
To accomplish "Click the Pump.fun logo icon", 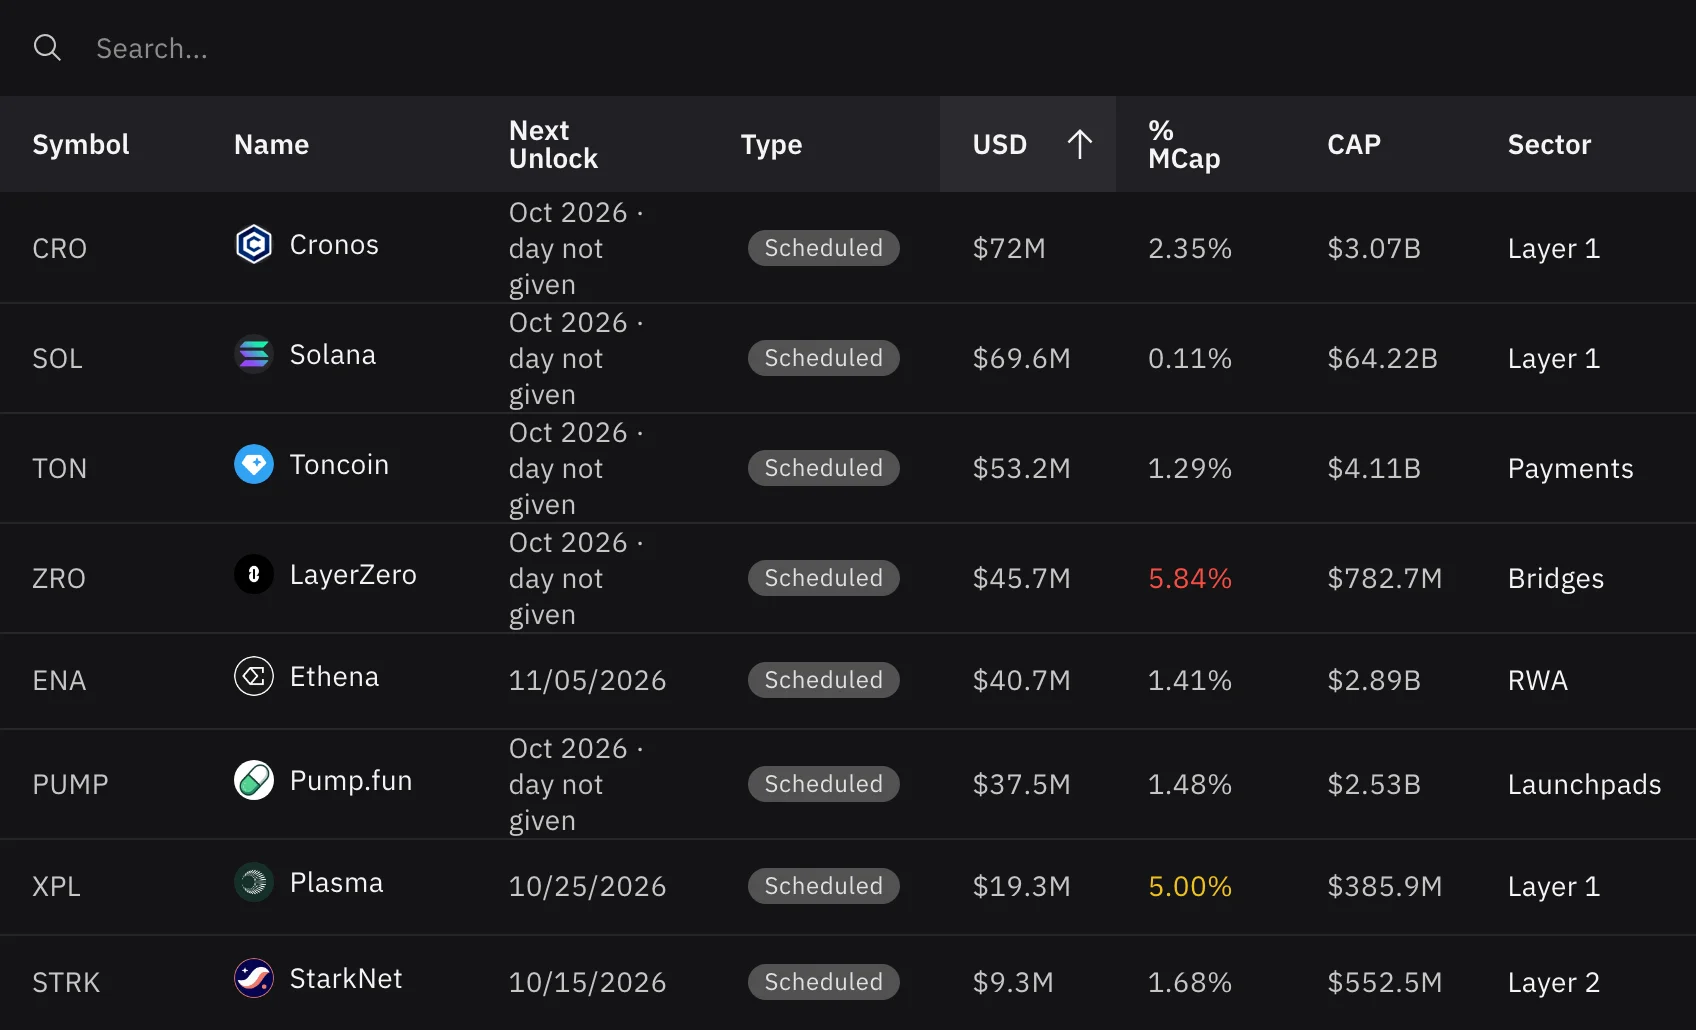I will pyautogui.click(x=254, y=780).
